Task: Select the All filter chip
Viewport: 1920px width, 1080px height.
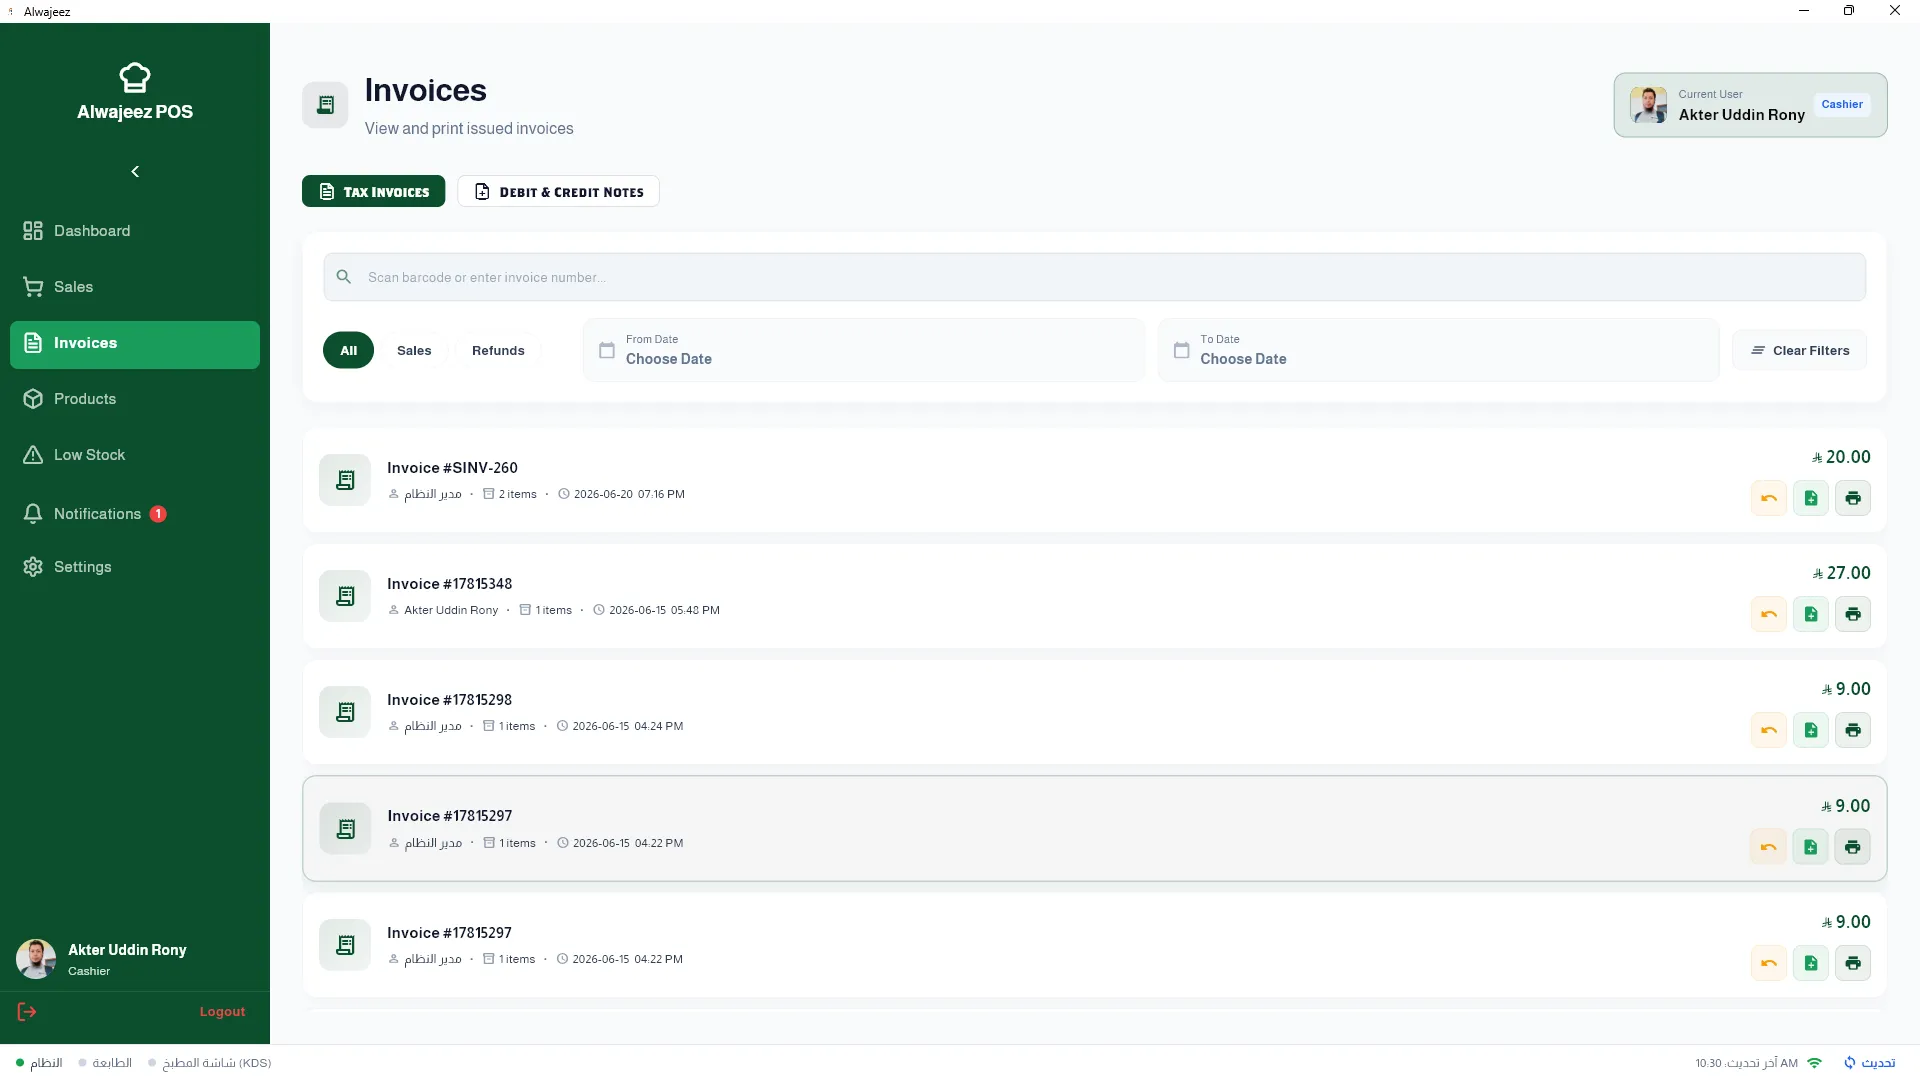Action: [x=348, y=351]
